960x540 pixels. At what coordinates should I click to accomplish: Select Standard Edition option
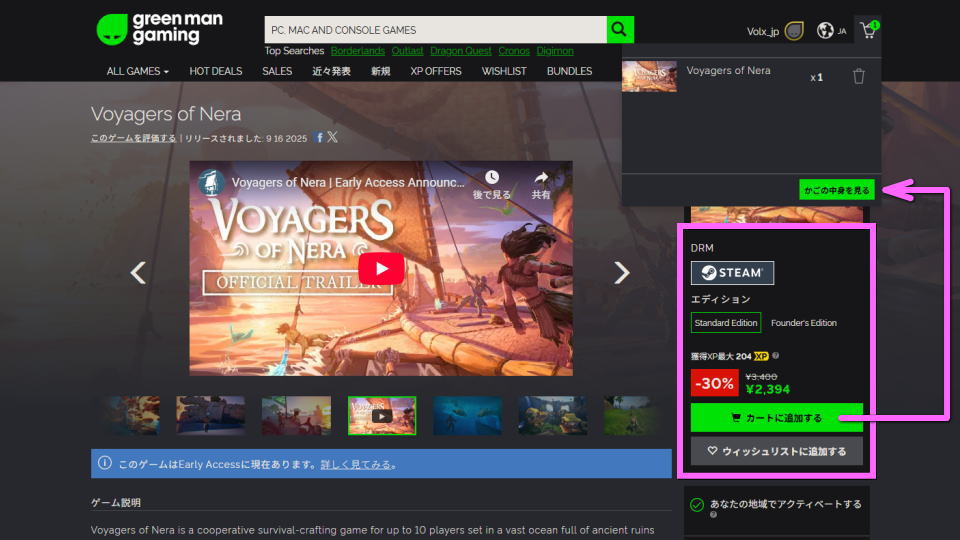click(726, 323)
